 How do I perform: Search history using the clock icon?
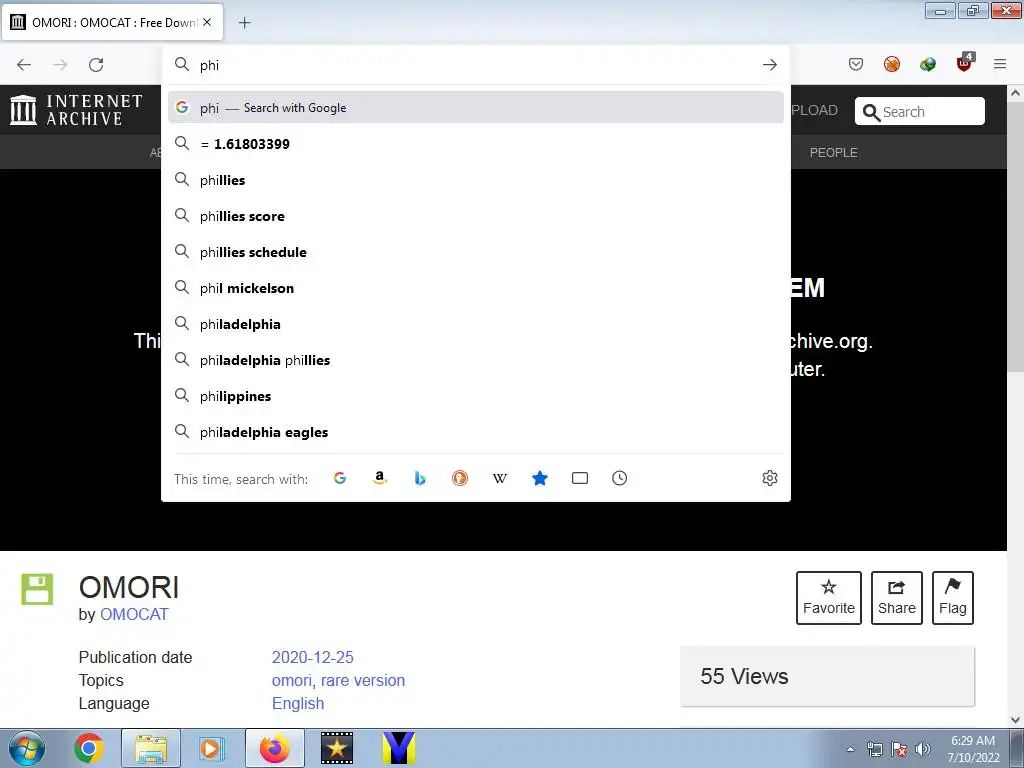point(620,478)
